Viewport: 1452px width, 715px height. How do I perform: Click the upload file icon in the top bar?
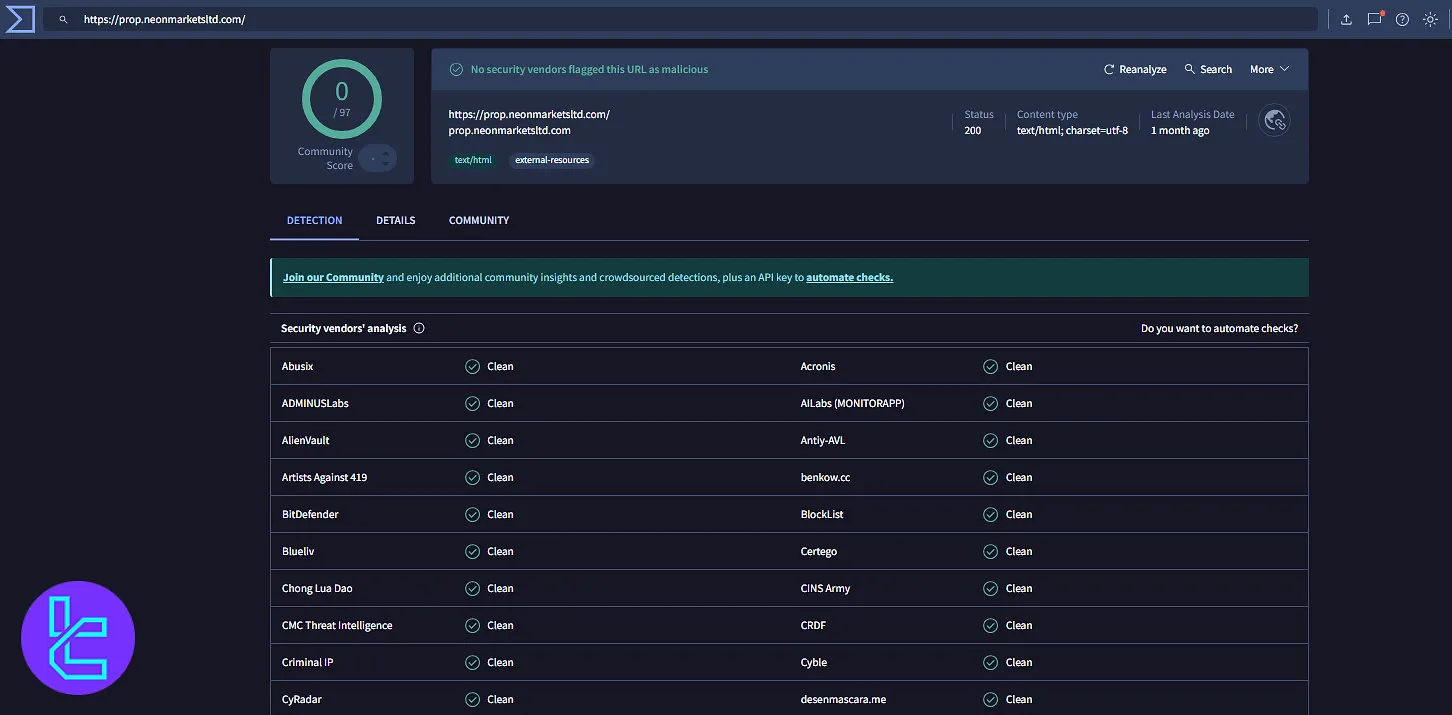point(1346,18)
